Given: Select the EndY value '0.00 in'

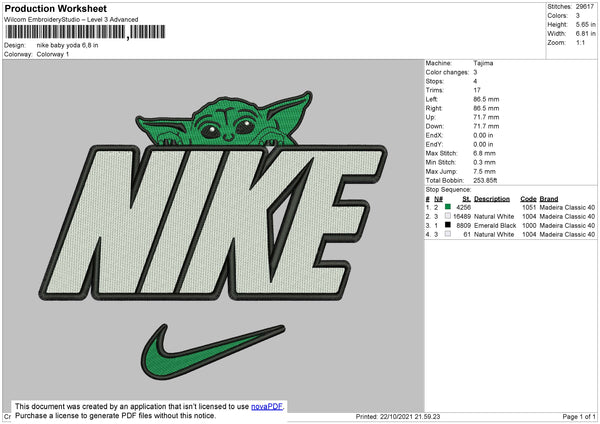Looking at the screenshot, I should coord(483,144).
